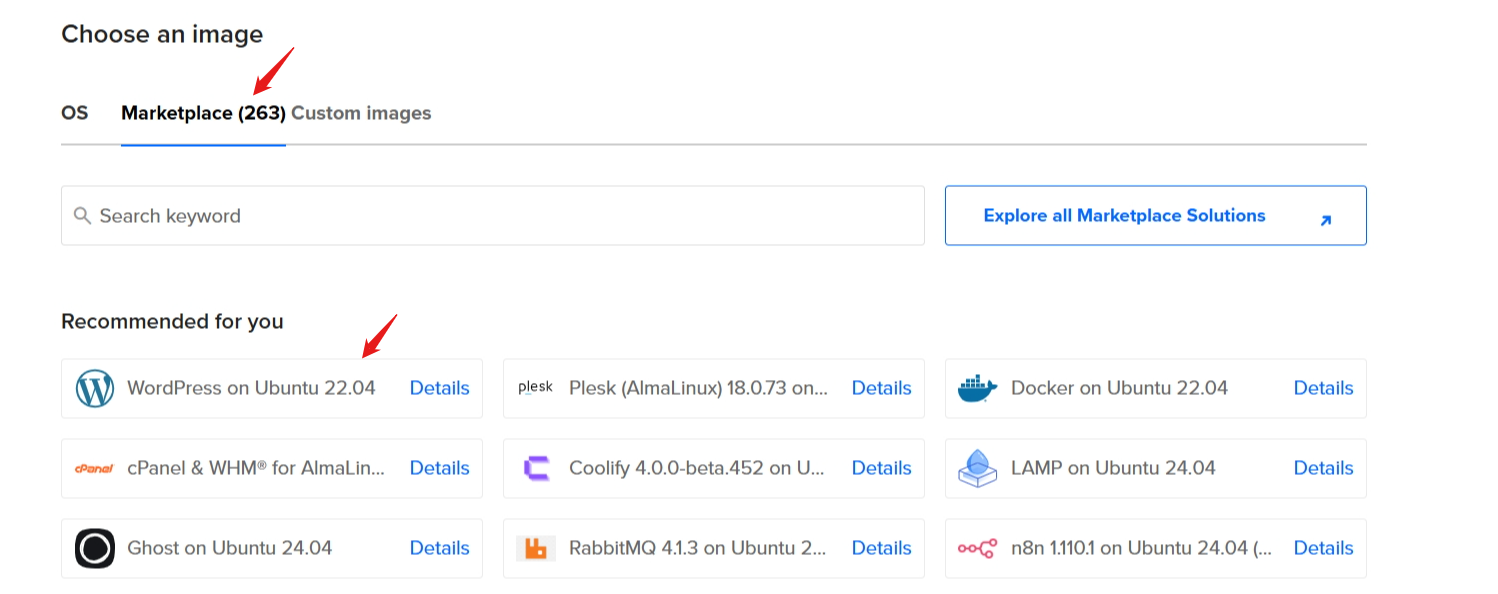Viewport: 1498px width, 594px height.
Task: Click the Docker whale icon
Action: (x=977, y=388)
